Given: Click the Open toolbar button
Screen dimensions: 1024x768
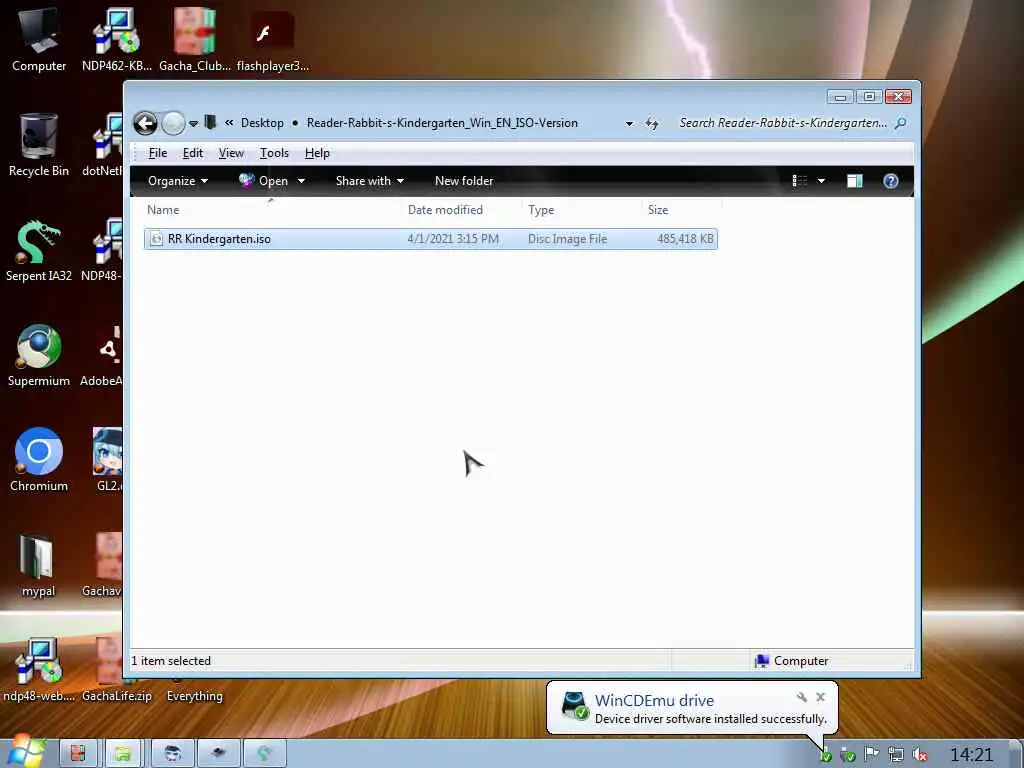Looking at the screenshot, I should [x=264, y=181].
